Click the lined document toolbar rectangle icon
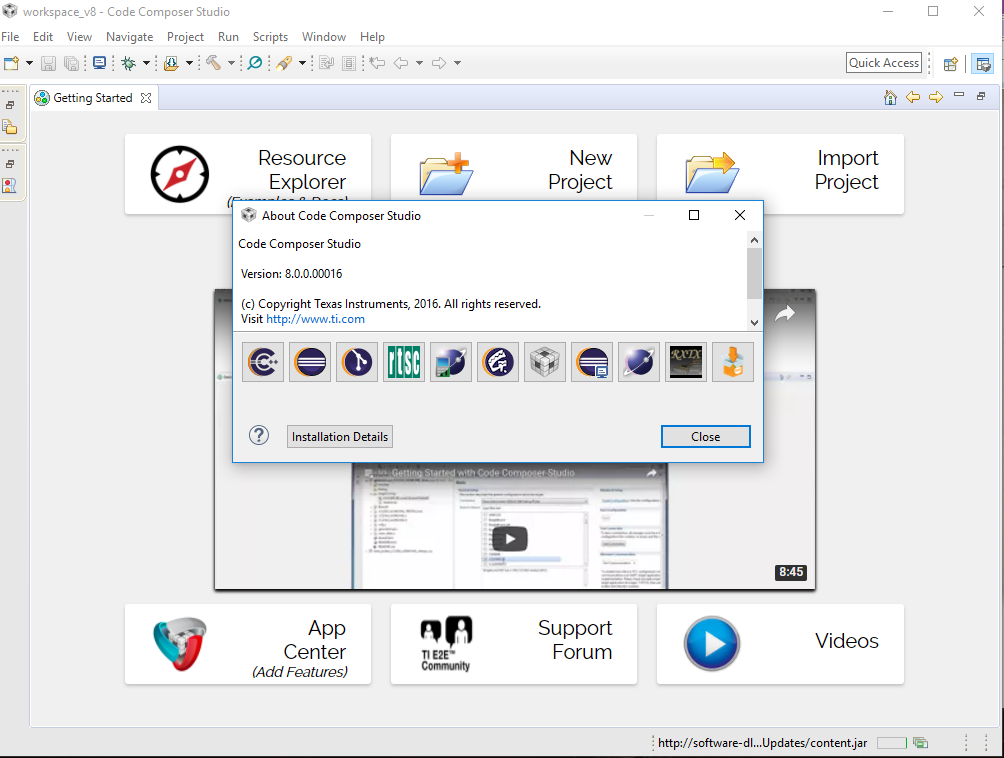Screen dimensions: 1004x758 tap(349, 63)
